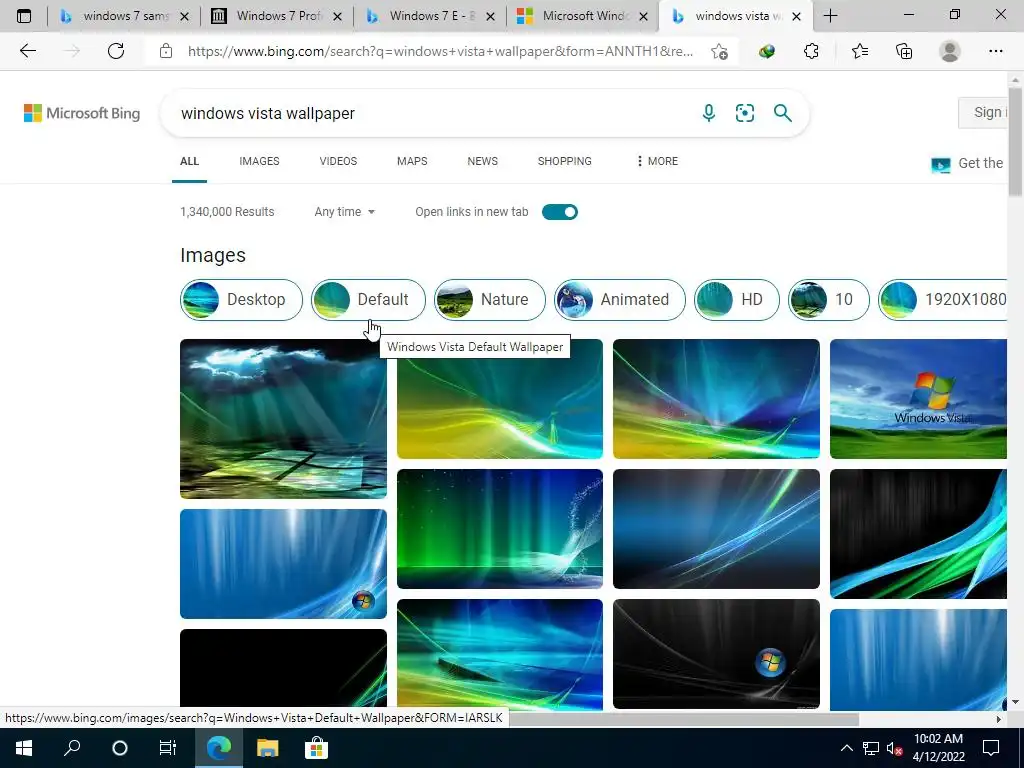Screen dimensions: 1024x768
Task: Click the 10 image filter chip
Action: [829, 300]
